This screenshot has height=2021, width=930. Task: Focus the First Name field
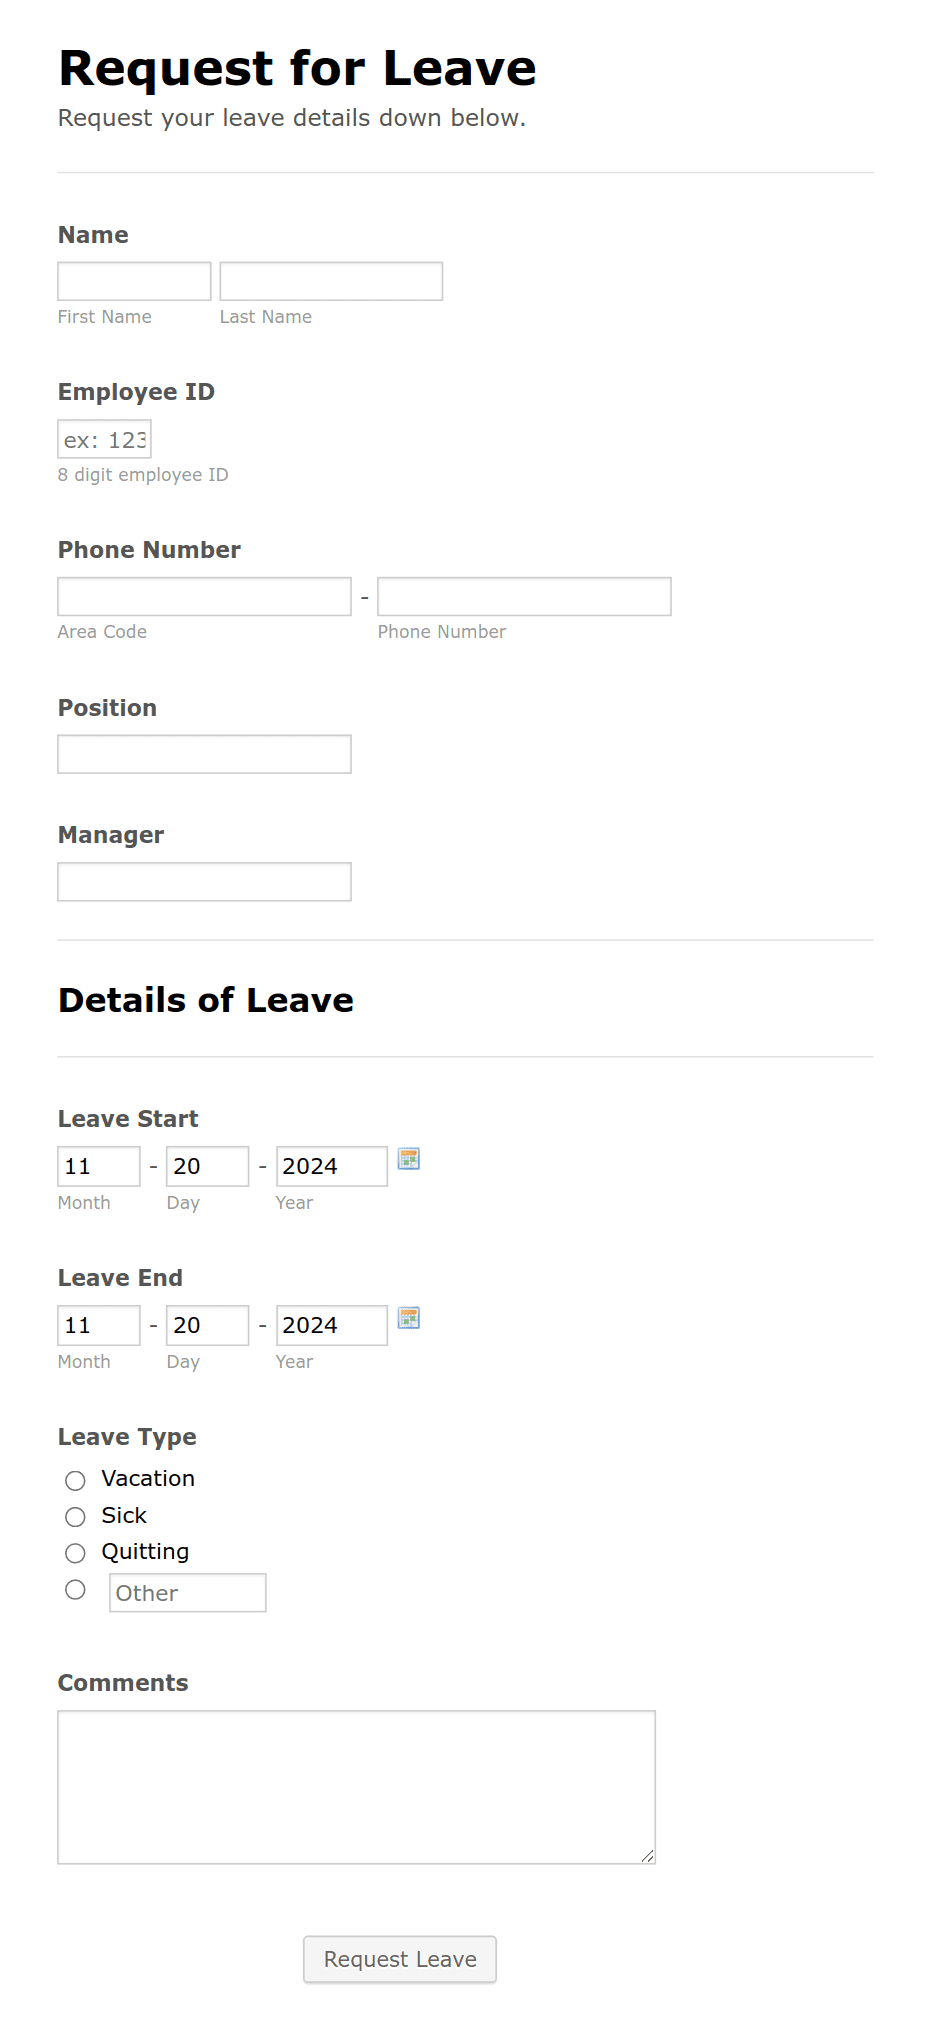[x=134, y=281]
